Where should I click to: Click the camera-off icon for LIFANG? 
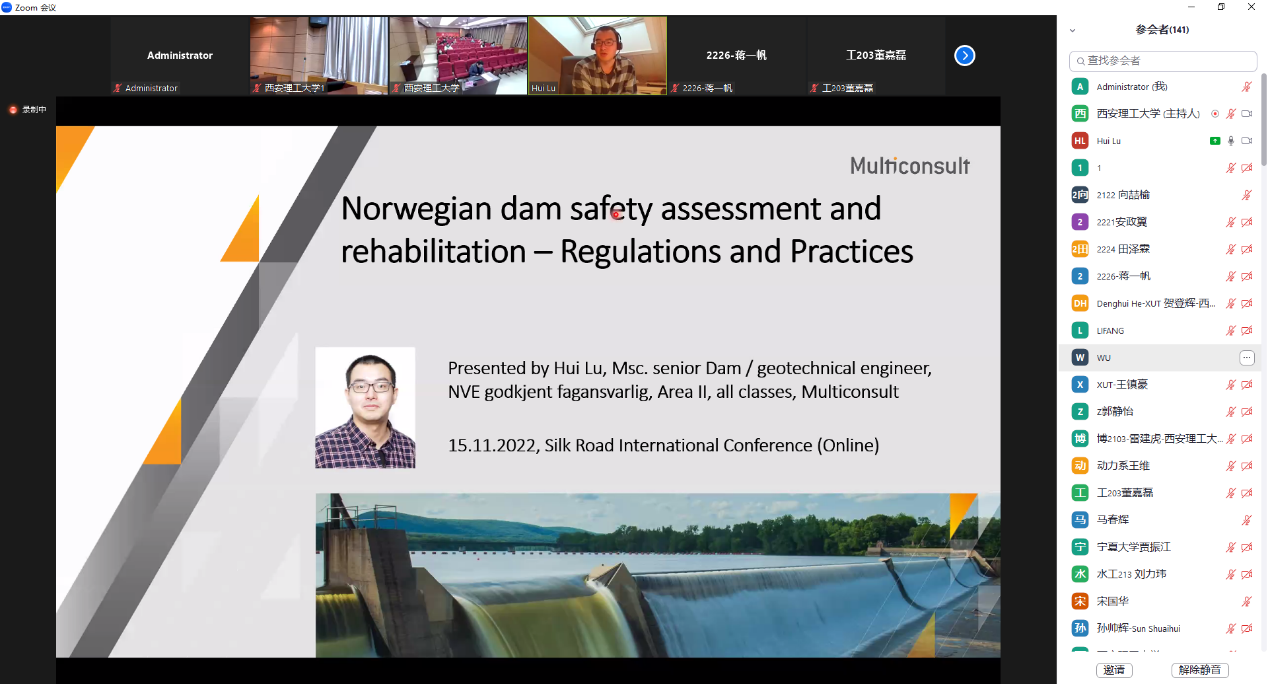(1247, 331)
